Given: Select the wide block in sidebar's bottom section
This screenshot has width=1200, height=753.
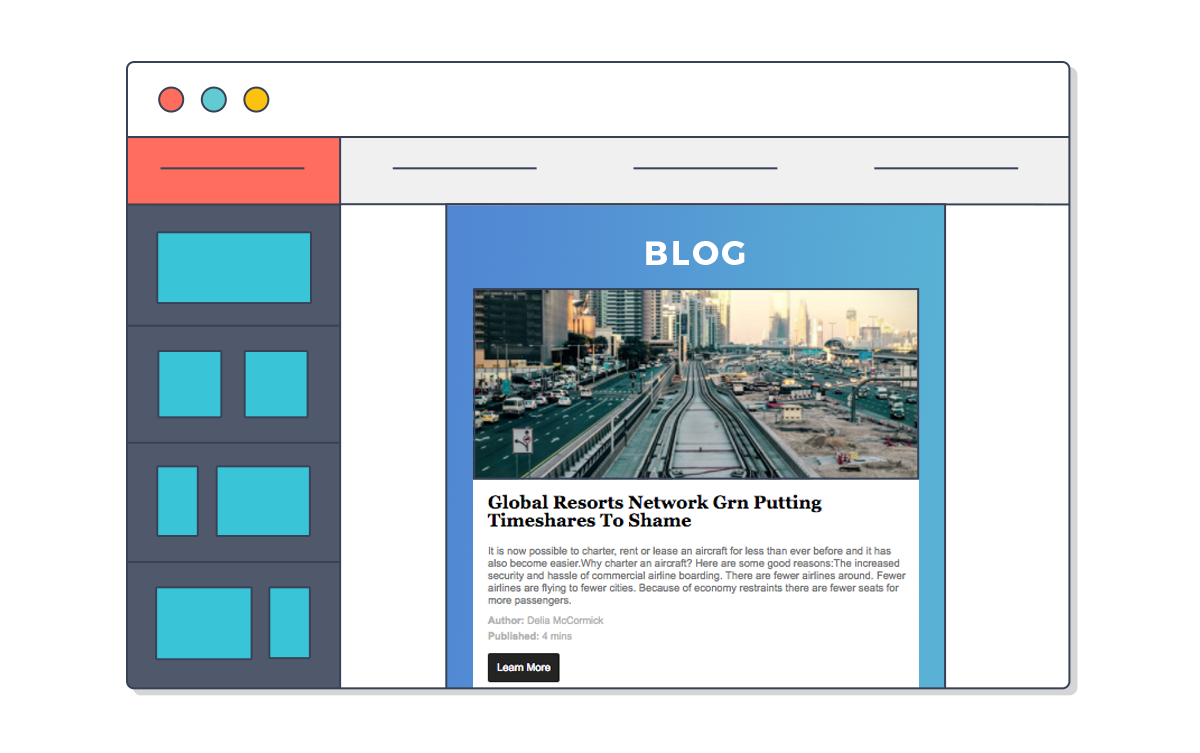Looking at the screenshot, I should tap(204, 623).
